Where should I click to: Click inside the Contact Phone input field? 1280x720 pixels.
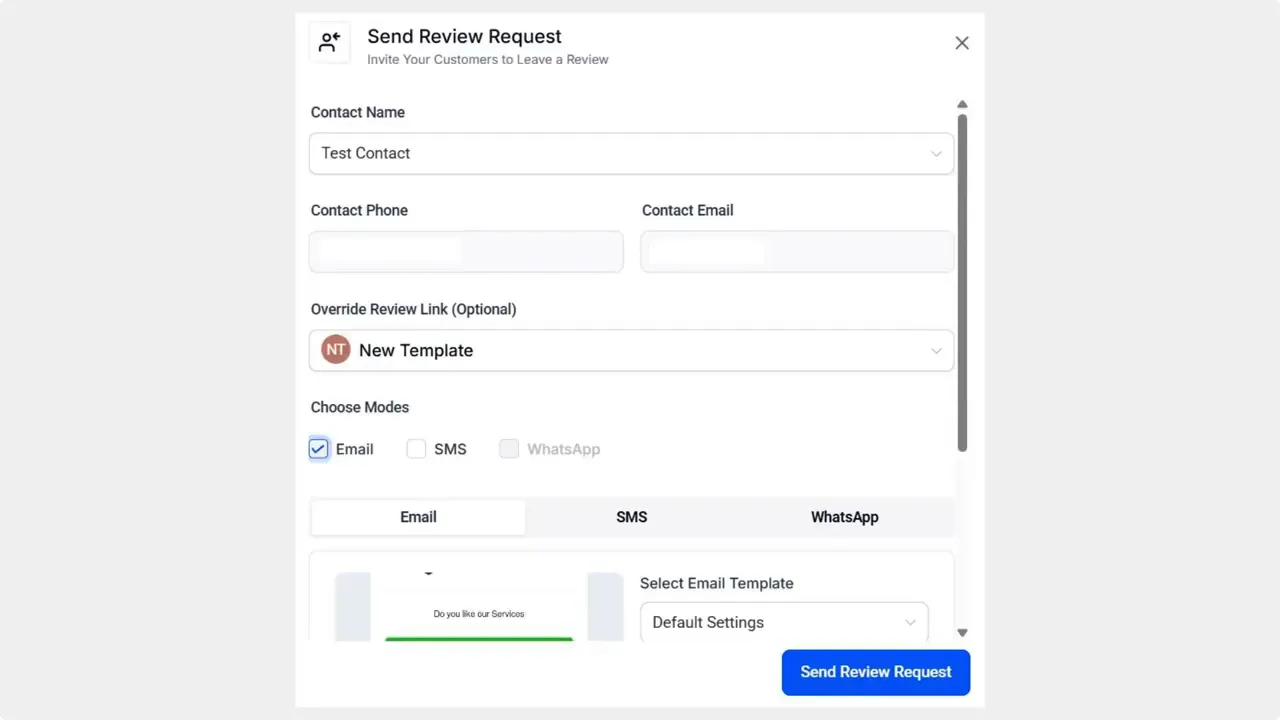[465, 251]
